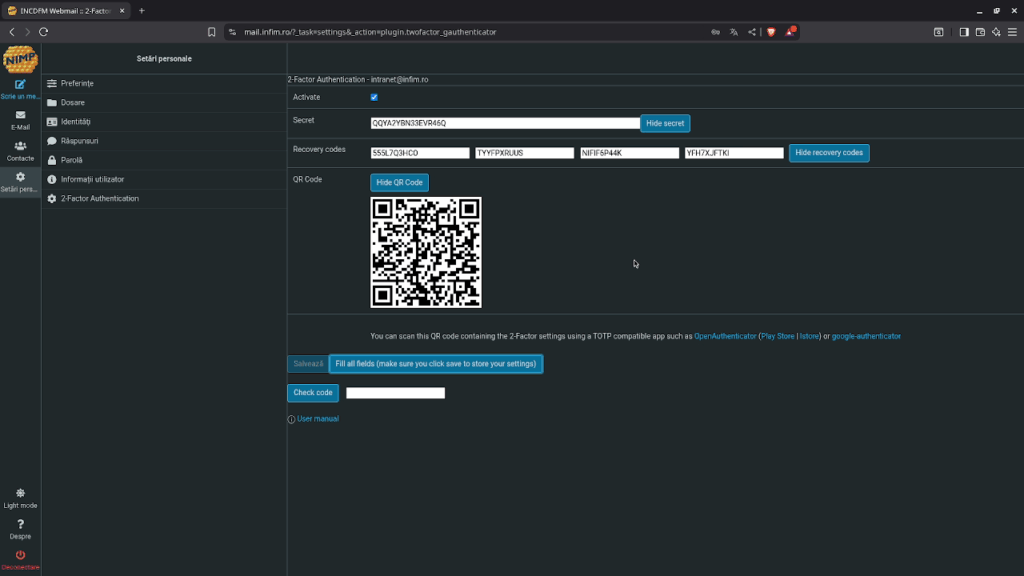Open the E-Mail envelope icon
Viewport: 1024px width, 576px height.
point(20,115)
